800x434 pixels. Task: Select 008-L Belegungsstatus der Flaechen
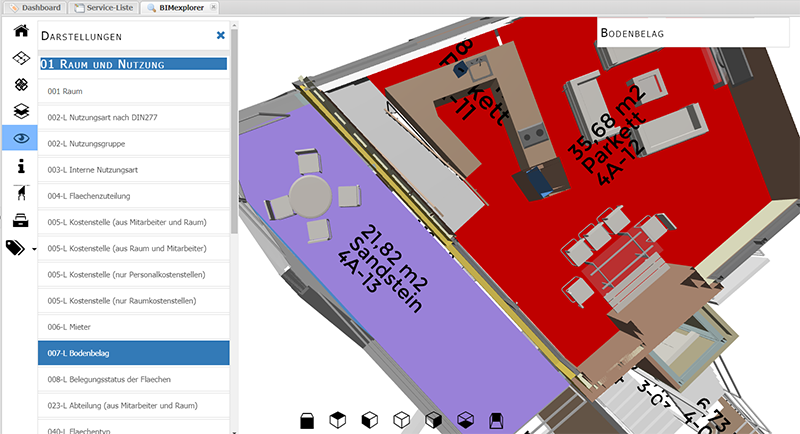pos(134,379)
